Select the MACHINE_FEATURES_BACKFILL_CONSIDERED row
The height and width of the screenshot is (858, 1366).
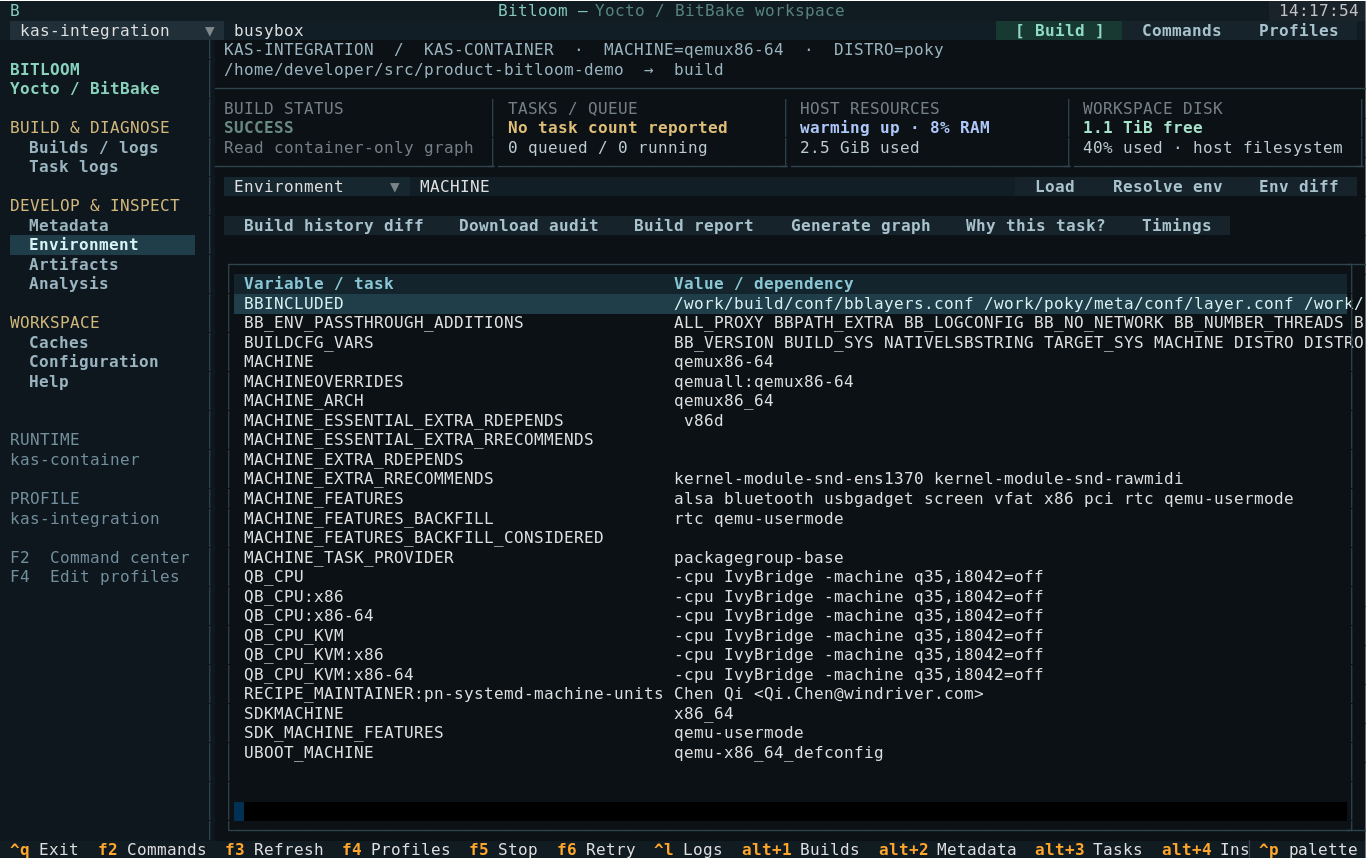(x=790, y=538)
